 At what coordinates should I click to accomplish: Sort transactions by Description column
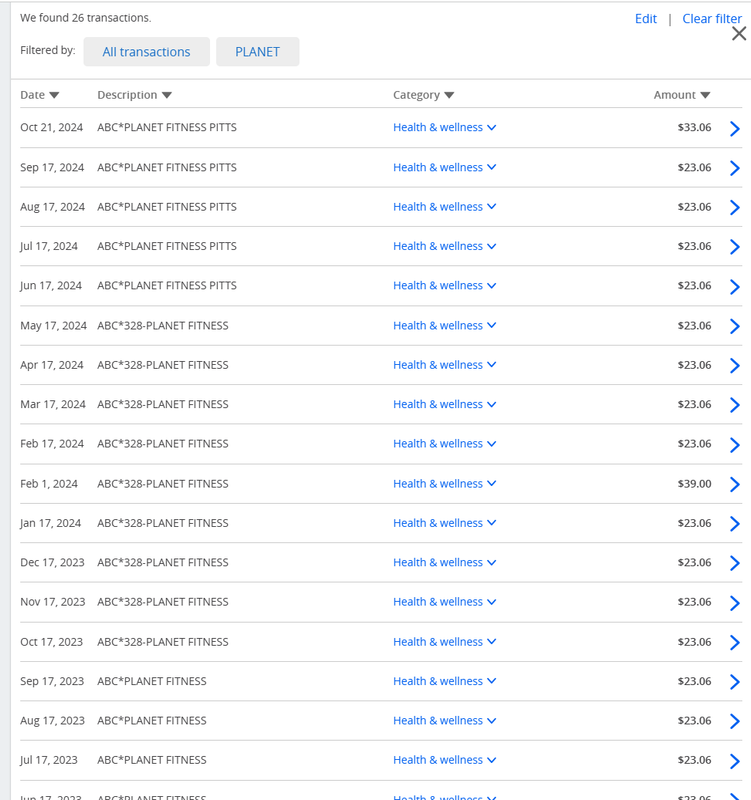pyautogui.click(x=135, y=95)
